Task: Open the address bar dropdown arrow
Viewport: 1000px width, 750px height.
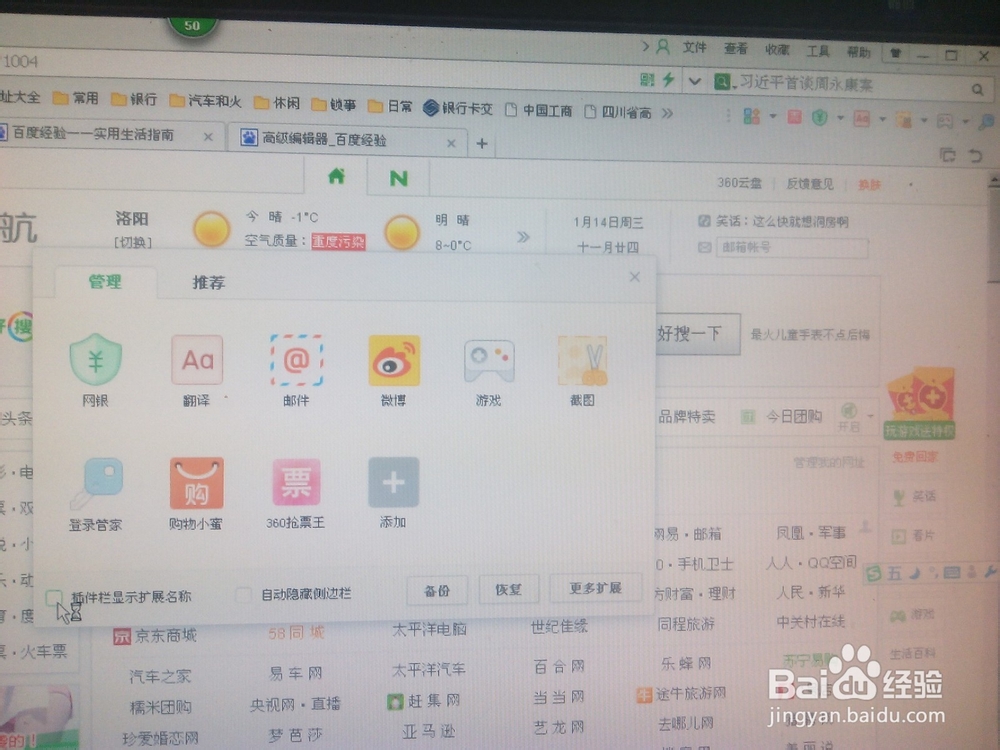Action: pos(693,82)
